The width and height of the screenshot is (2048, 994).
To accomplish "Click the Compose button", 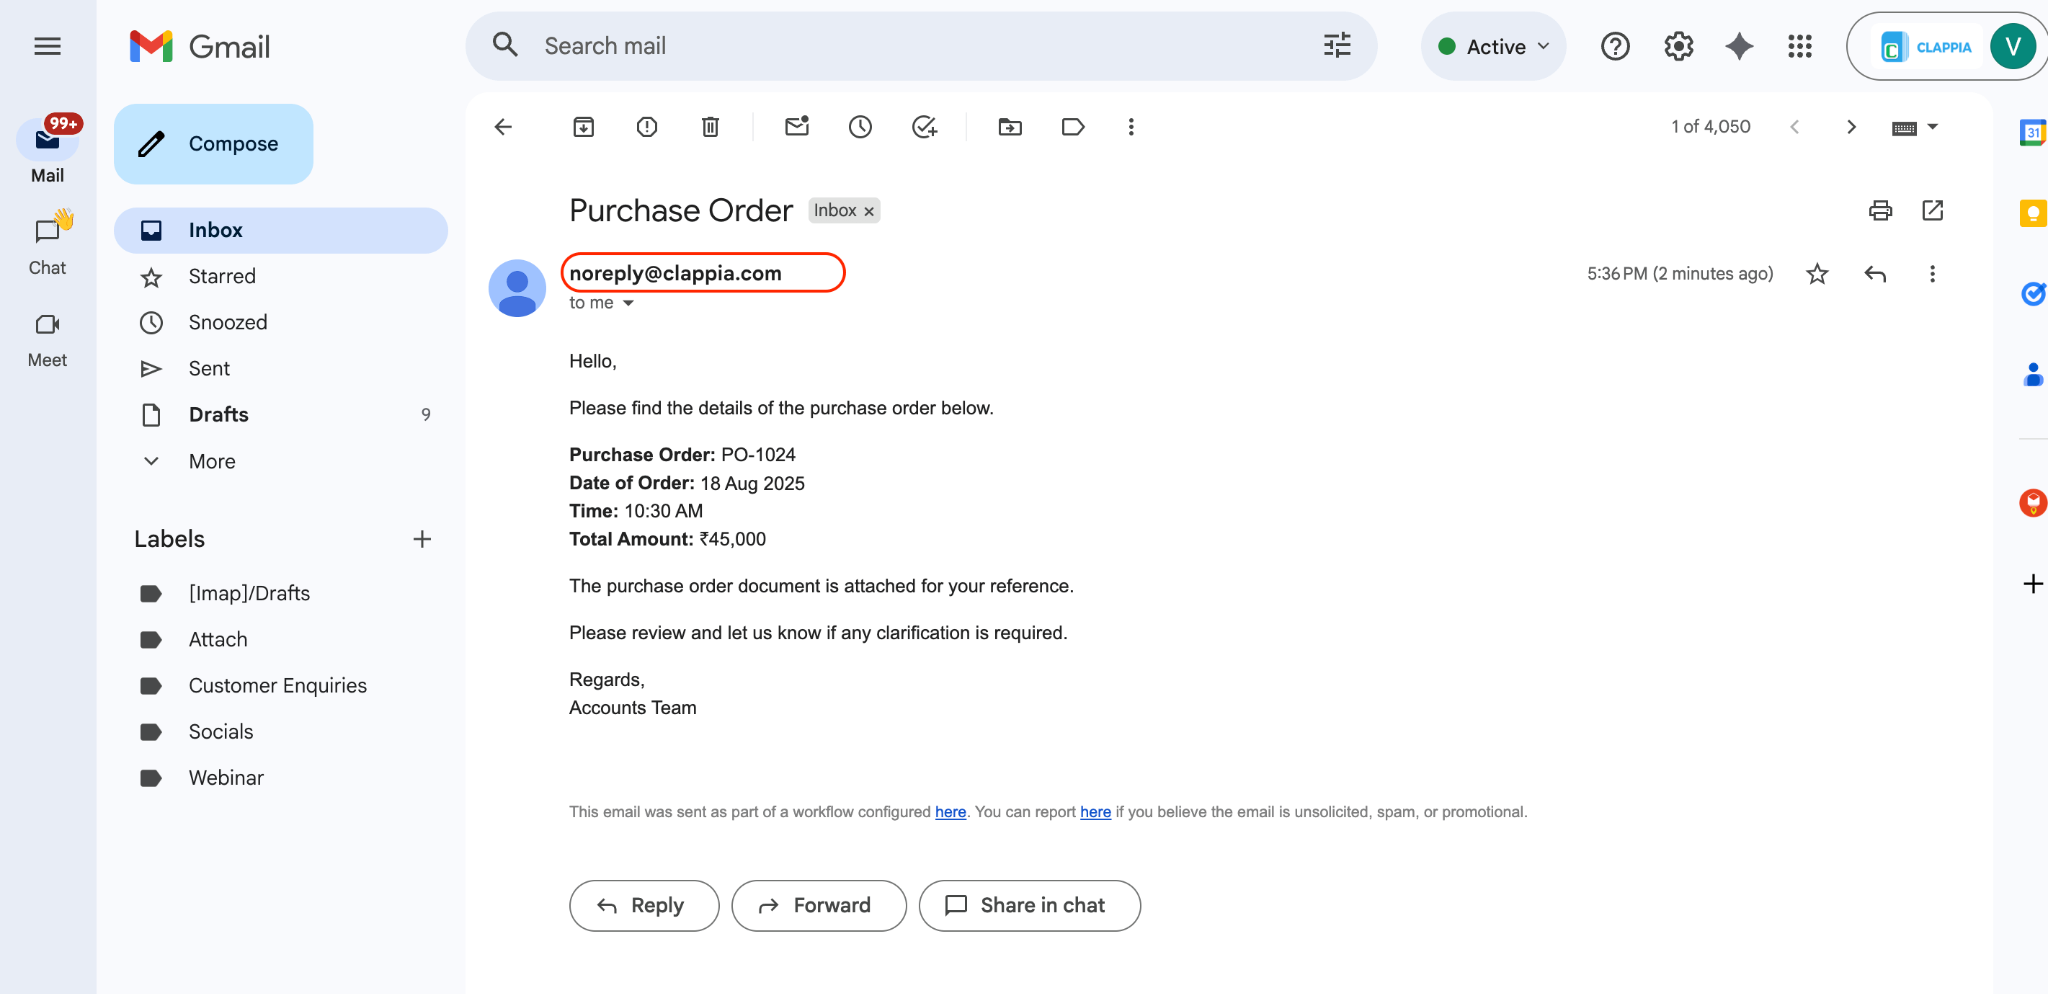I will [x=213, y=144].
